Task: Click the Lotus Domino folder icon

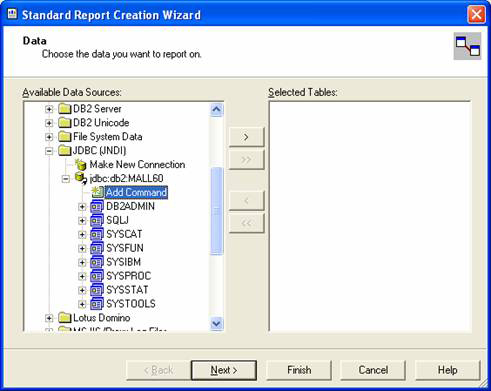Action: [65, 318]
